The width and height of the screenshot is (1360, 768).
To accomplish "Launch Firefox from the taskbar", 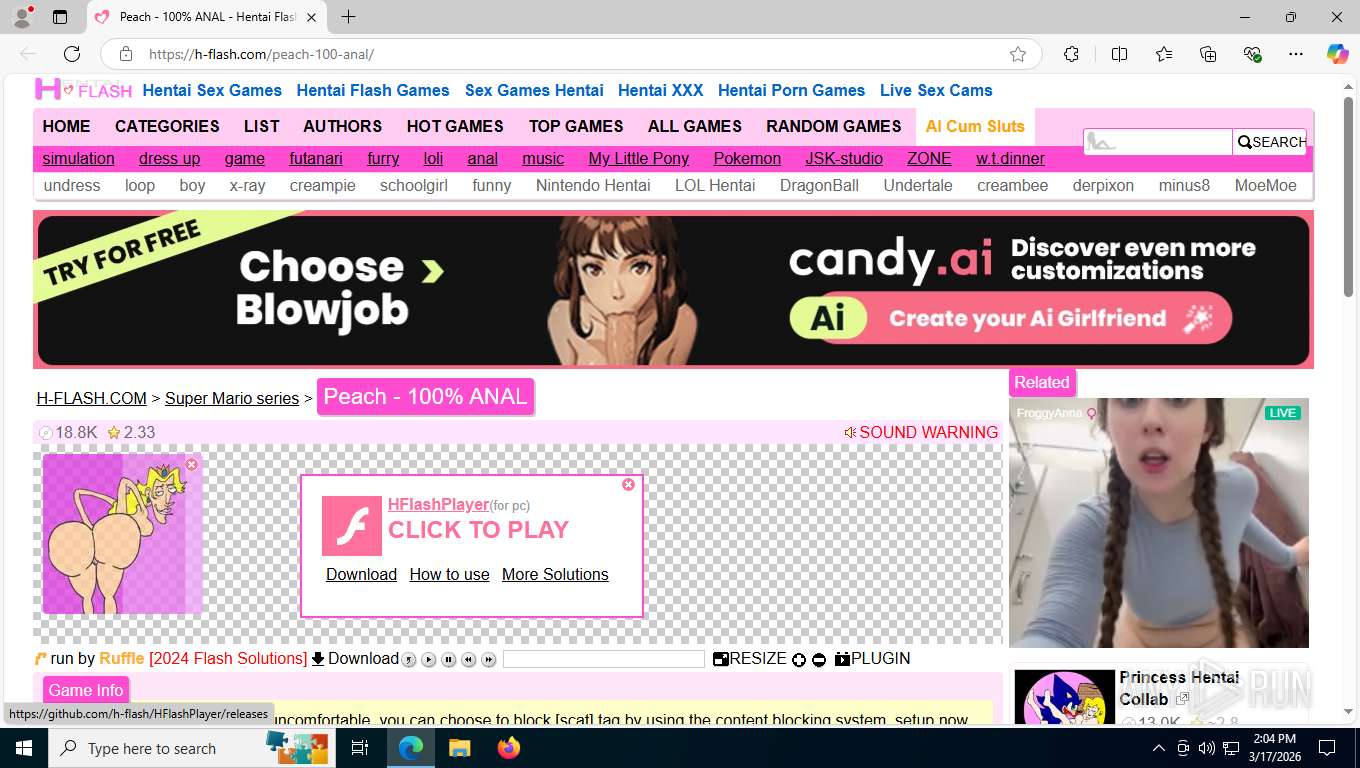I will click(x=509, y=748).
